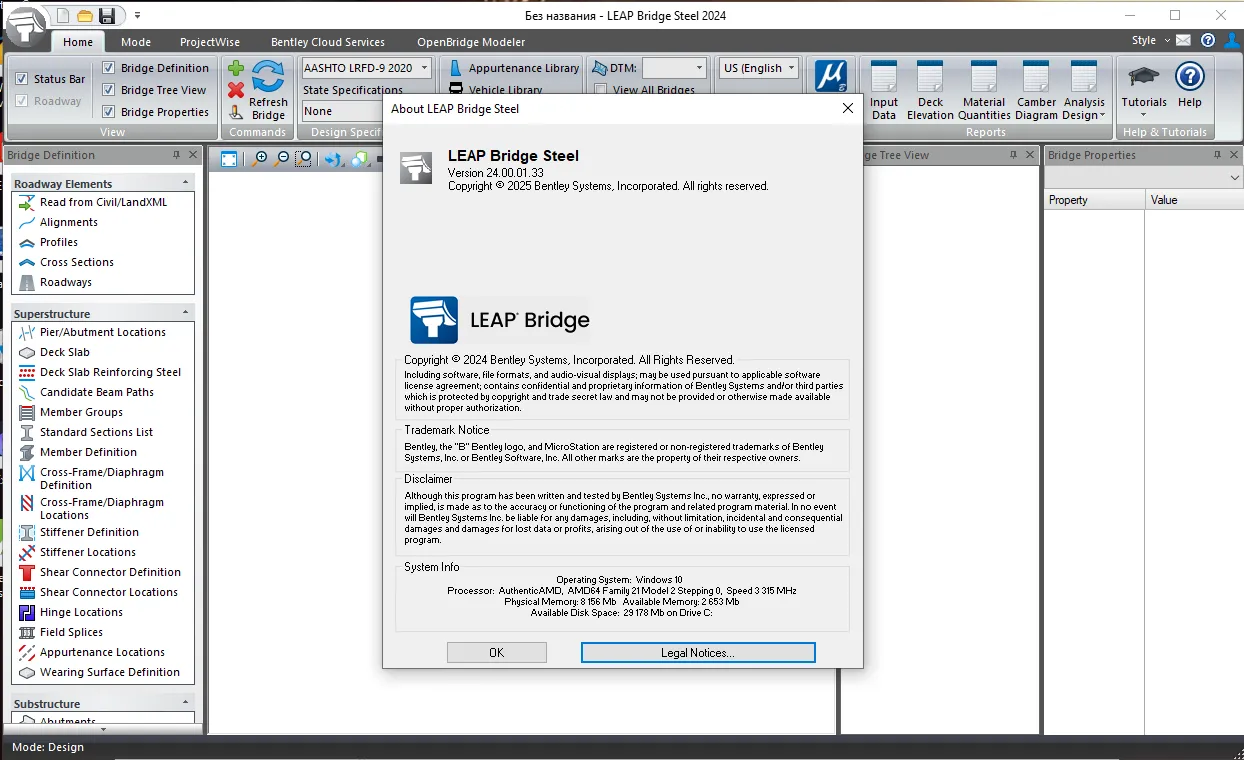
Task: Close the Bridge Properties panel
Action: coord(1234,155)
